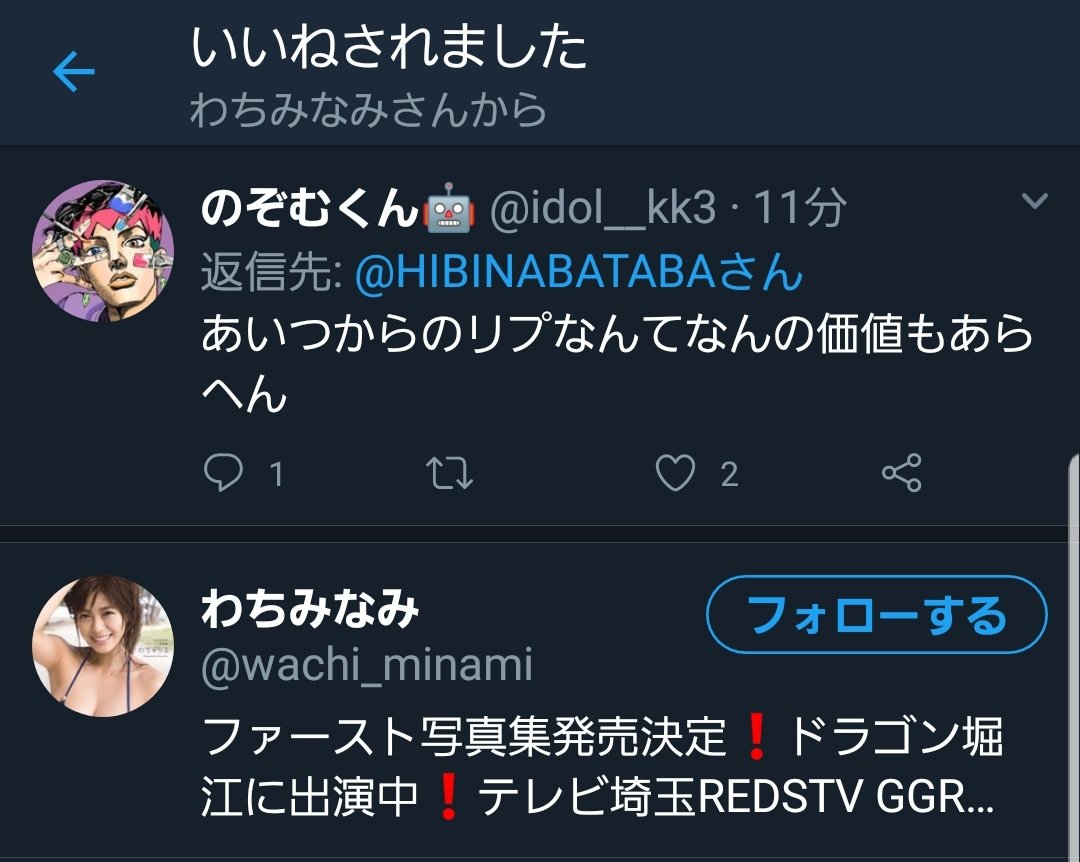Open わちみなみ's bio text ファースト写真集
The width and height of the screenshot is (1080, 862).
[599, 766]
